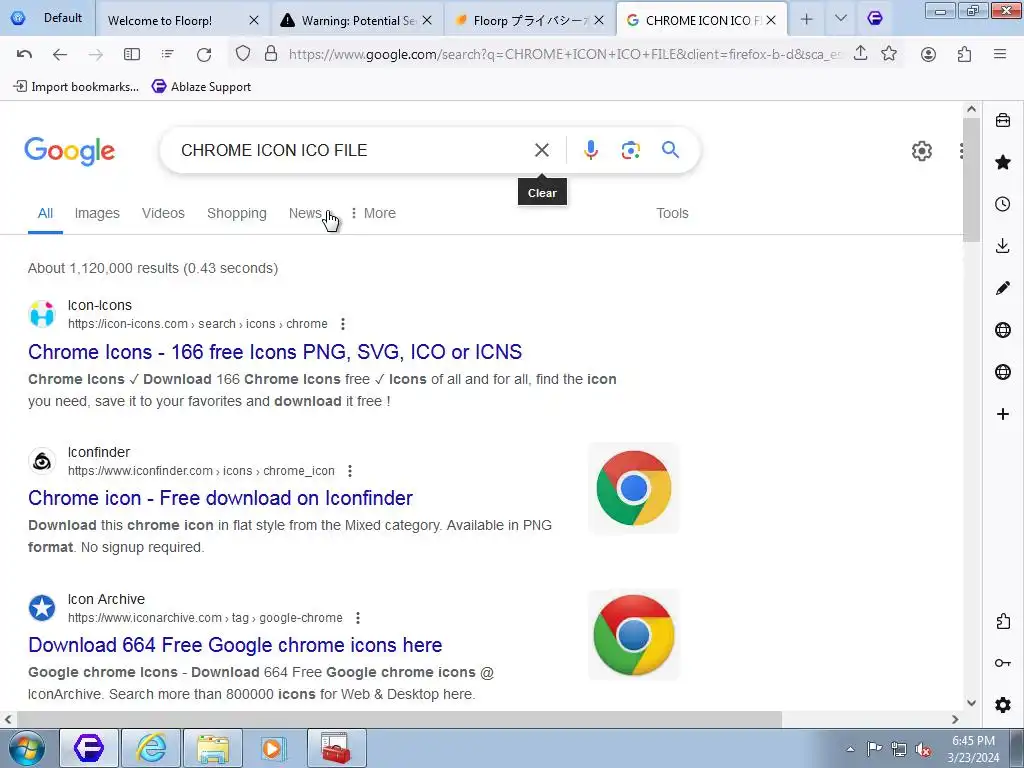The width and height of the screenshot is (1024, 768).
Task: Switch to the Floorp プライバシー tab
Action: (530, 20)
